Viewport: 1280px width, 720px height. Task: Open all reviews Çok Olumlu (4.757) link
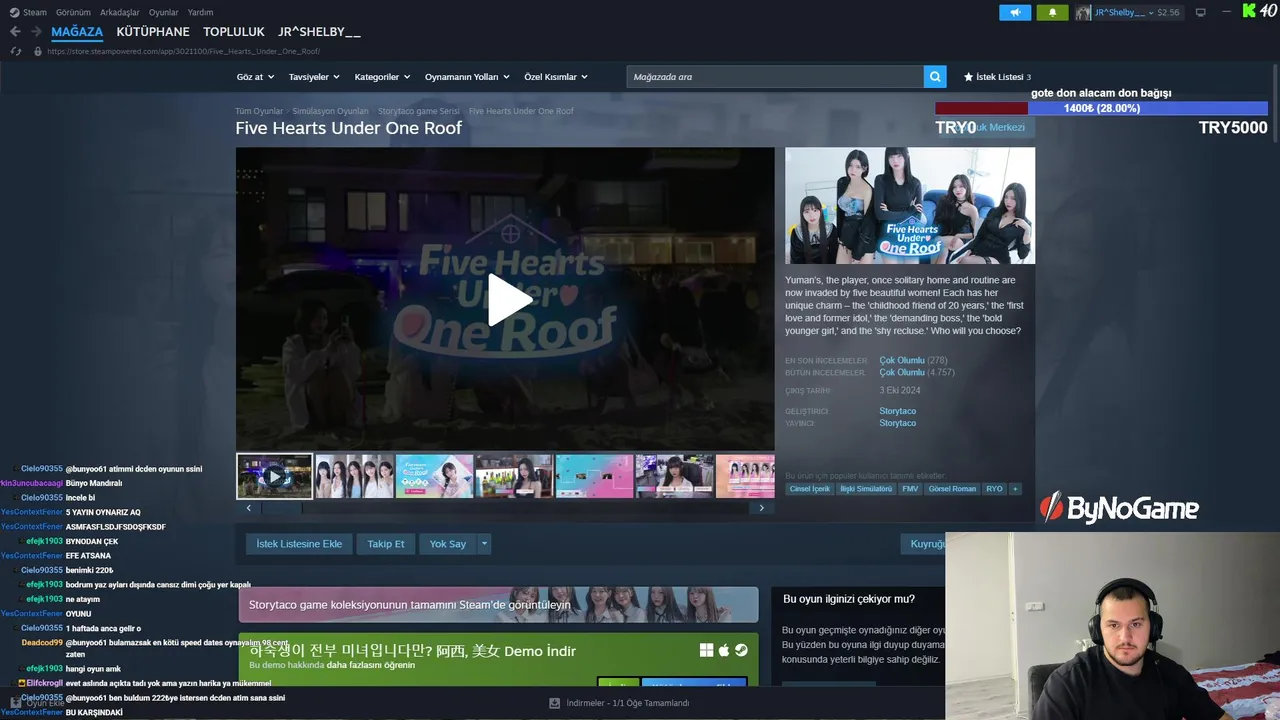pyautogui.click(x=917, y=372)
